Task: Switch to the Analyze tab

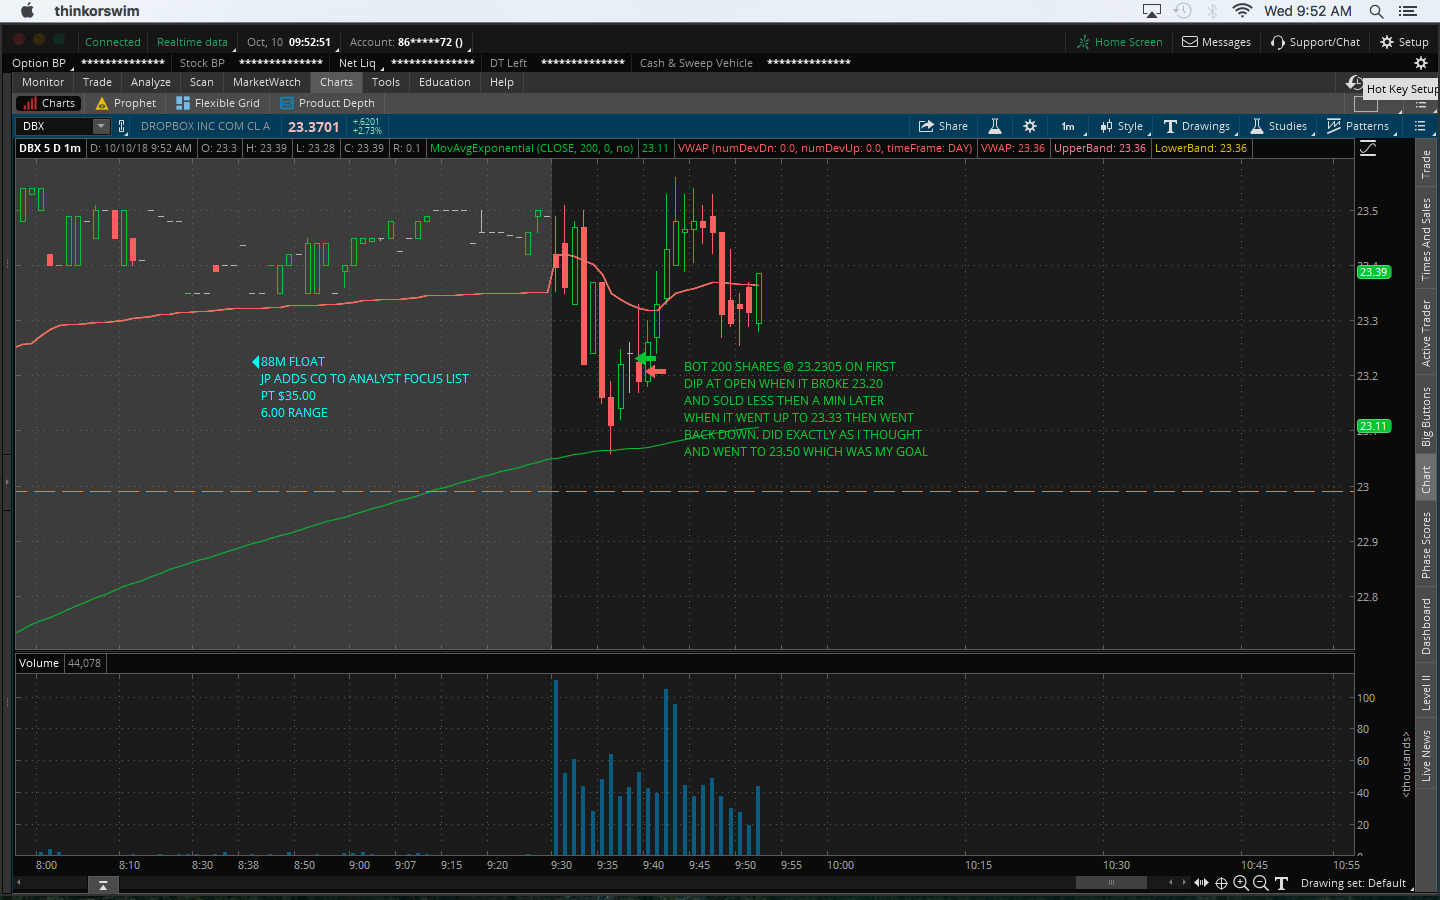Action: 151,82
